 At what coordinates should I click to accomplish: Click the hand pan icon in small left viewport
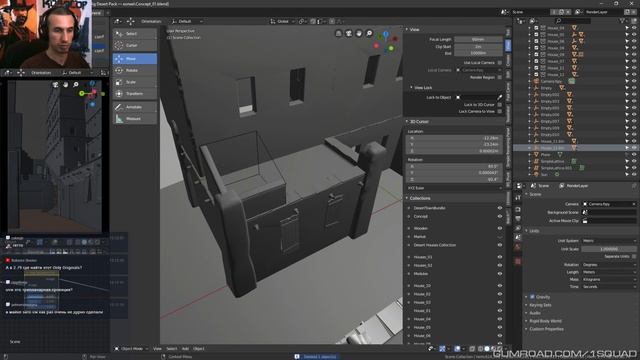coord(65,84)
